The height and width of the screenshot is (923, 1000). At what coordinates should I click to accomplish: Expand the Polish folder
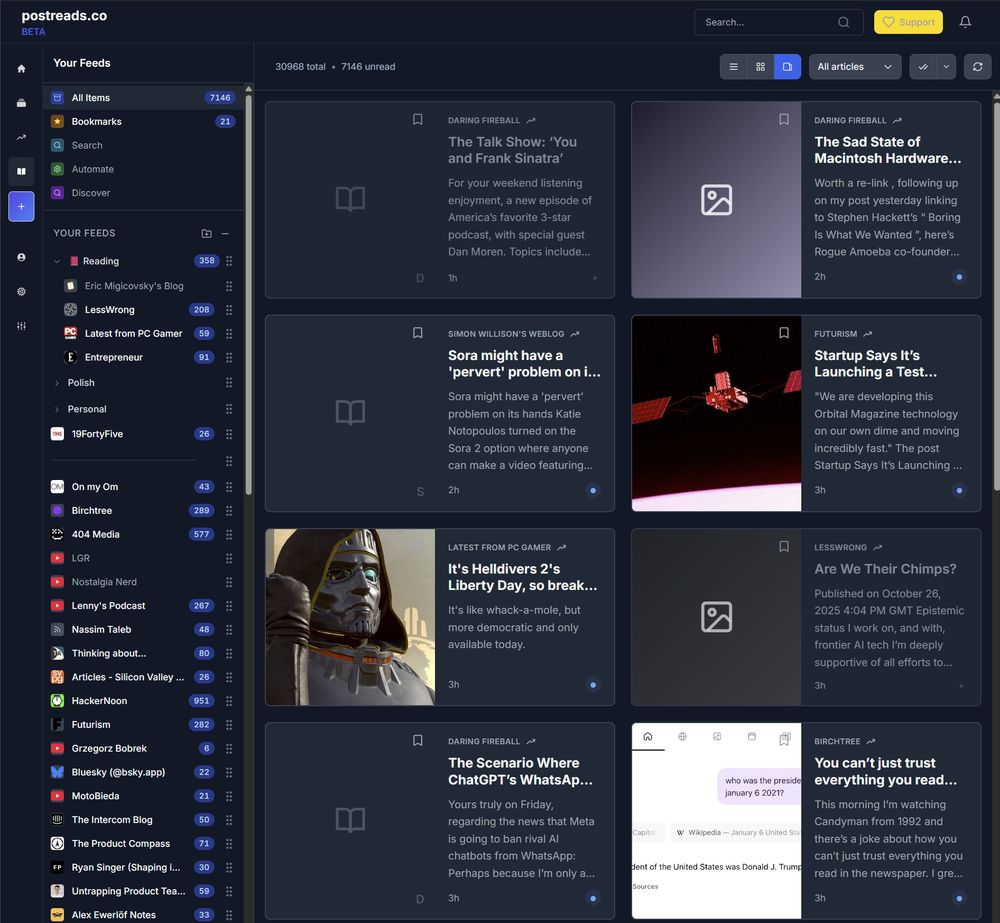pyautogui.click(x=57, y=383)
